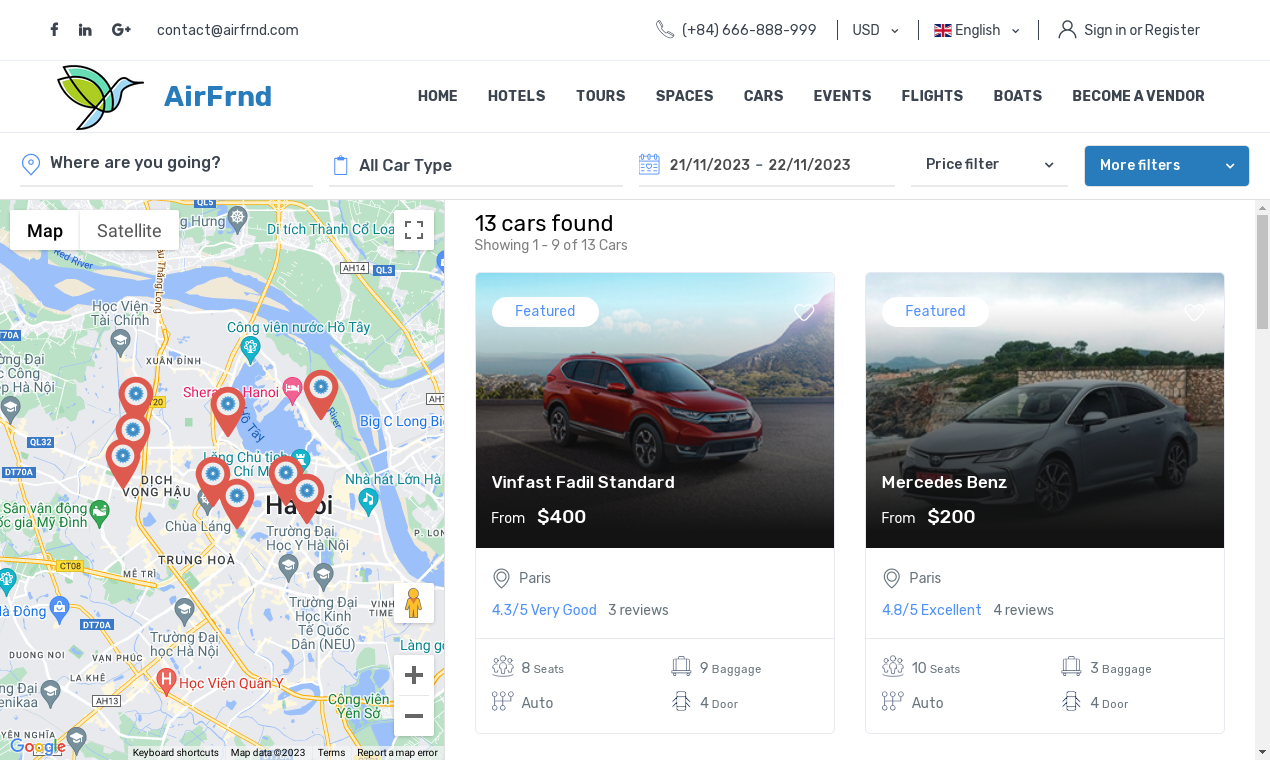
Task: Click the location pin icon in the search bar
Action: (x=31, y=164)
